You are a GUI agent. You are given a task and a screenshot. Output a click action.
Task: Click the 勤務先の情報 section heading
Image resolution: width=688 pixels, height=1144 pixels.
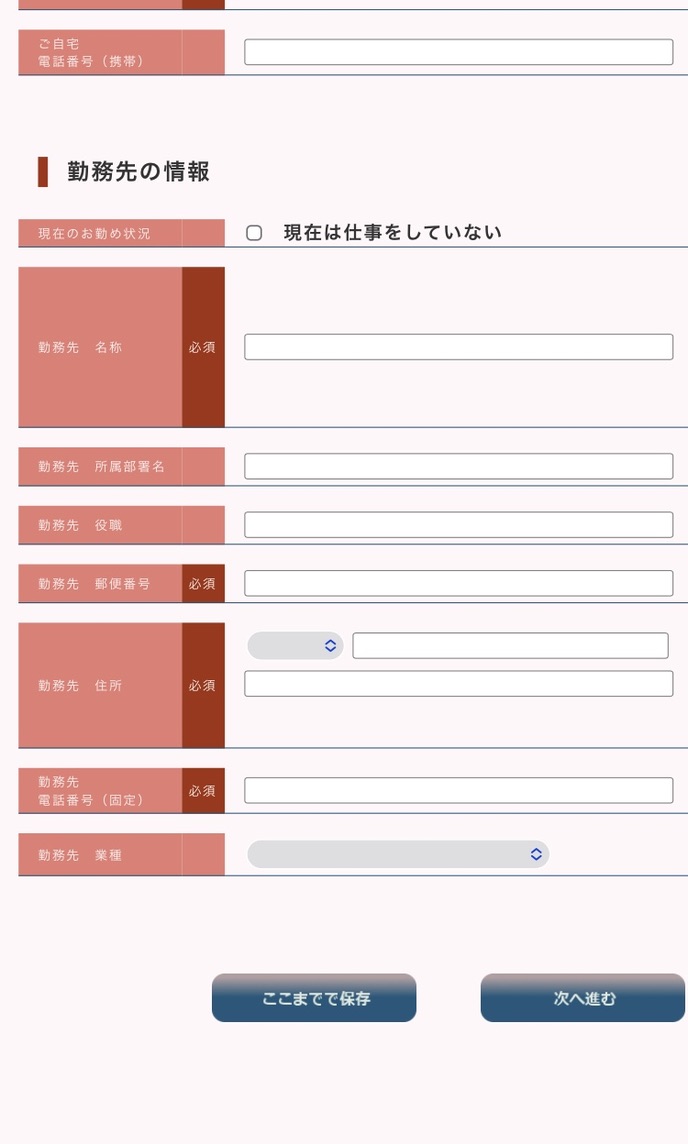[x=139, y=171]
